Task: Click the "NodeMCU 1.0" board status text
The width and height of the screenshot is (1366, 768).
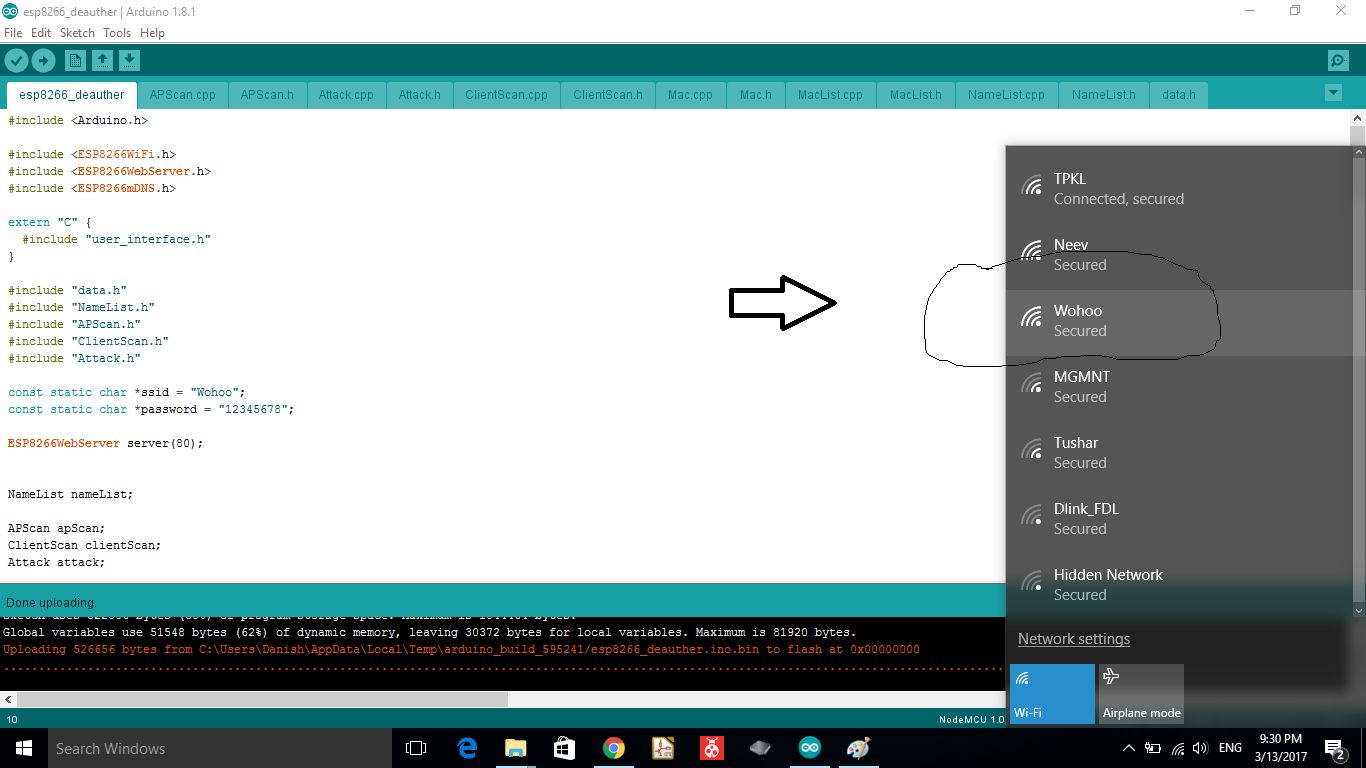Action: pyautogui.click(x=971, y=720)
